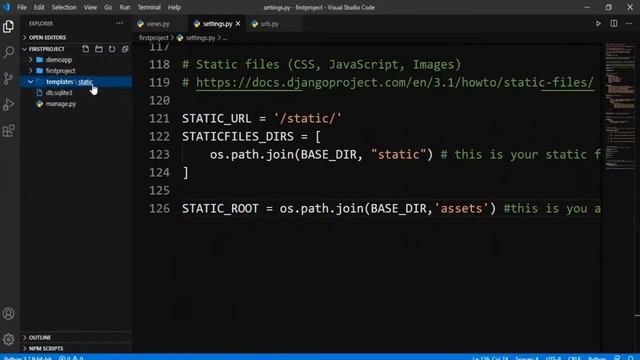Click the VS Code logo in title bar

6,7
